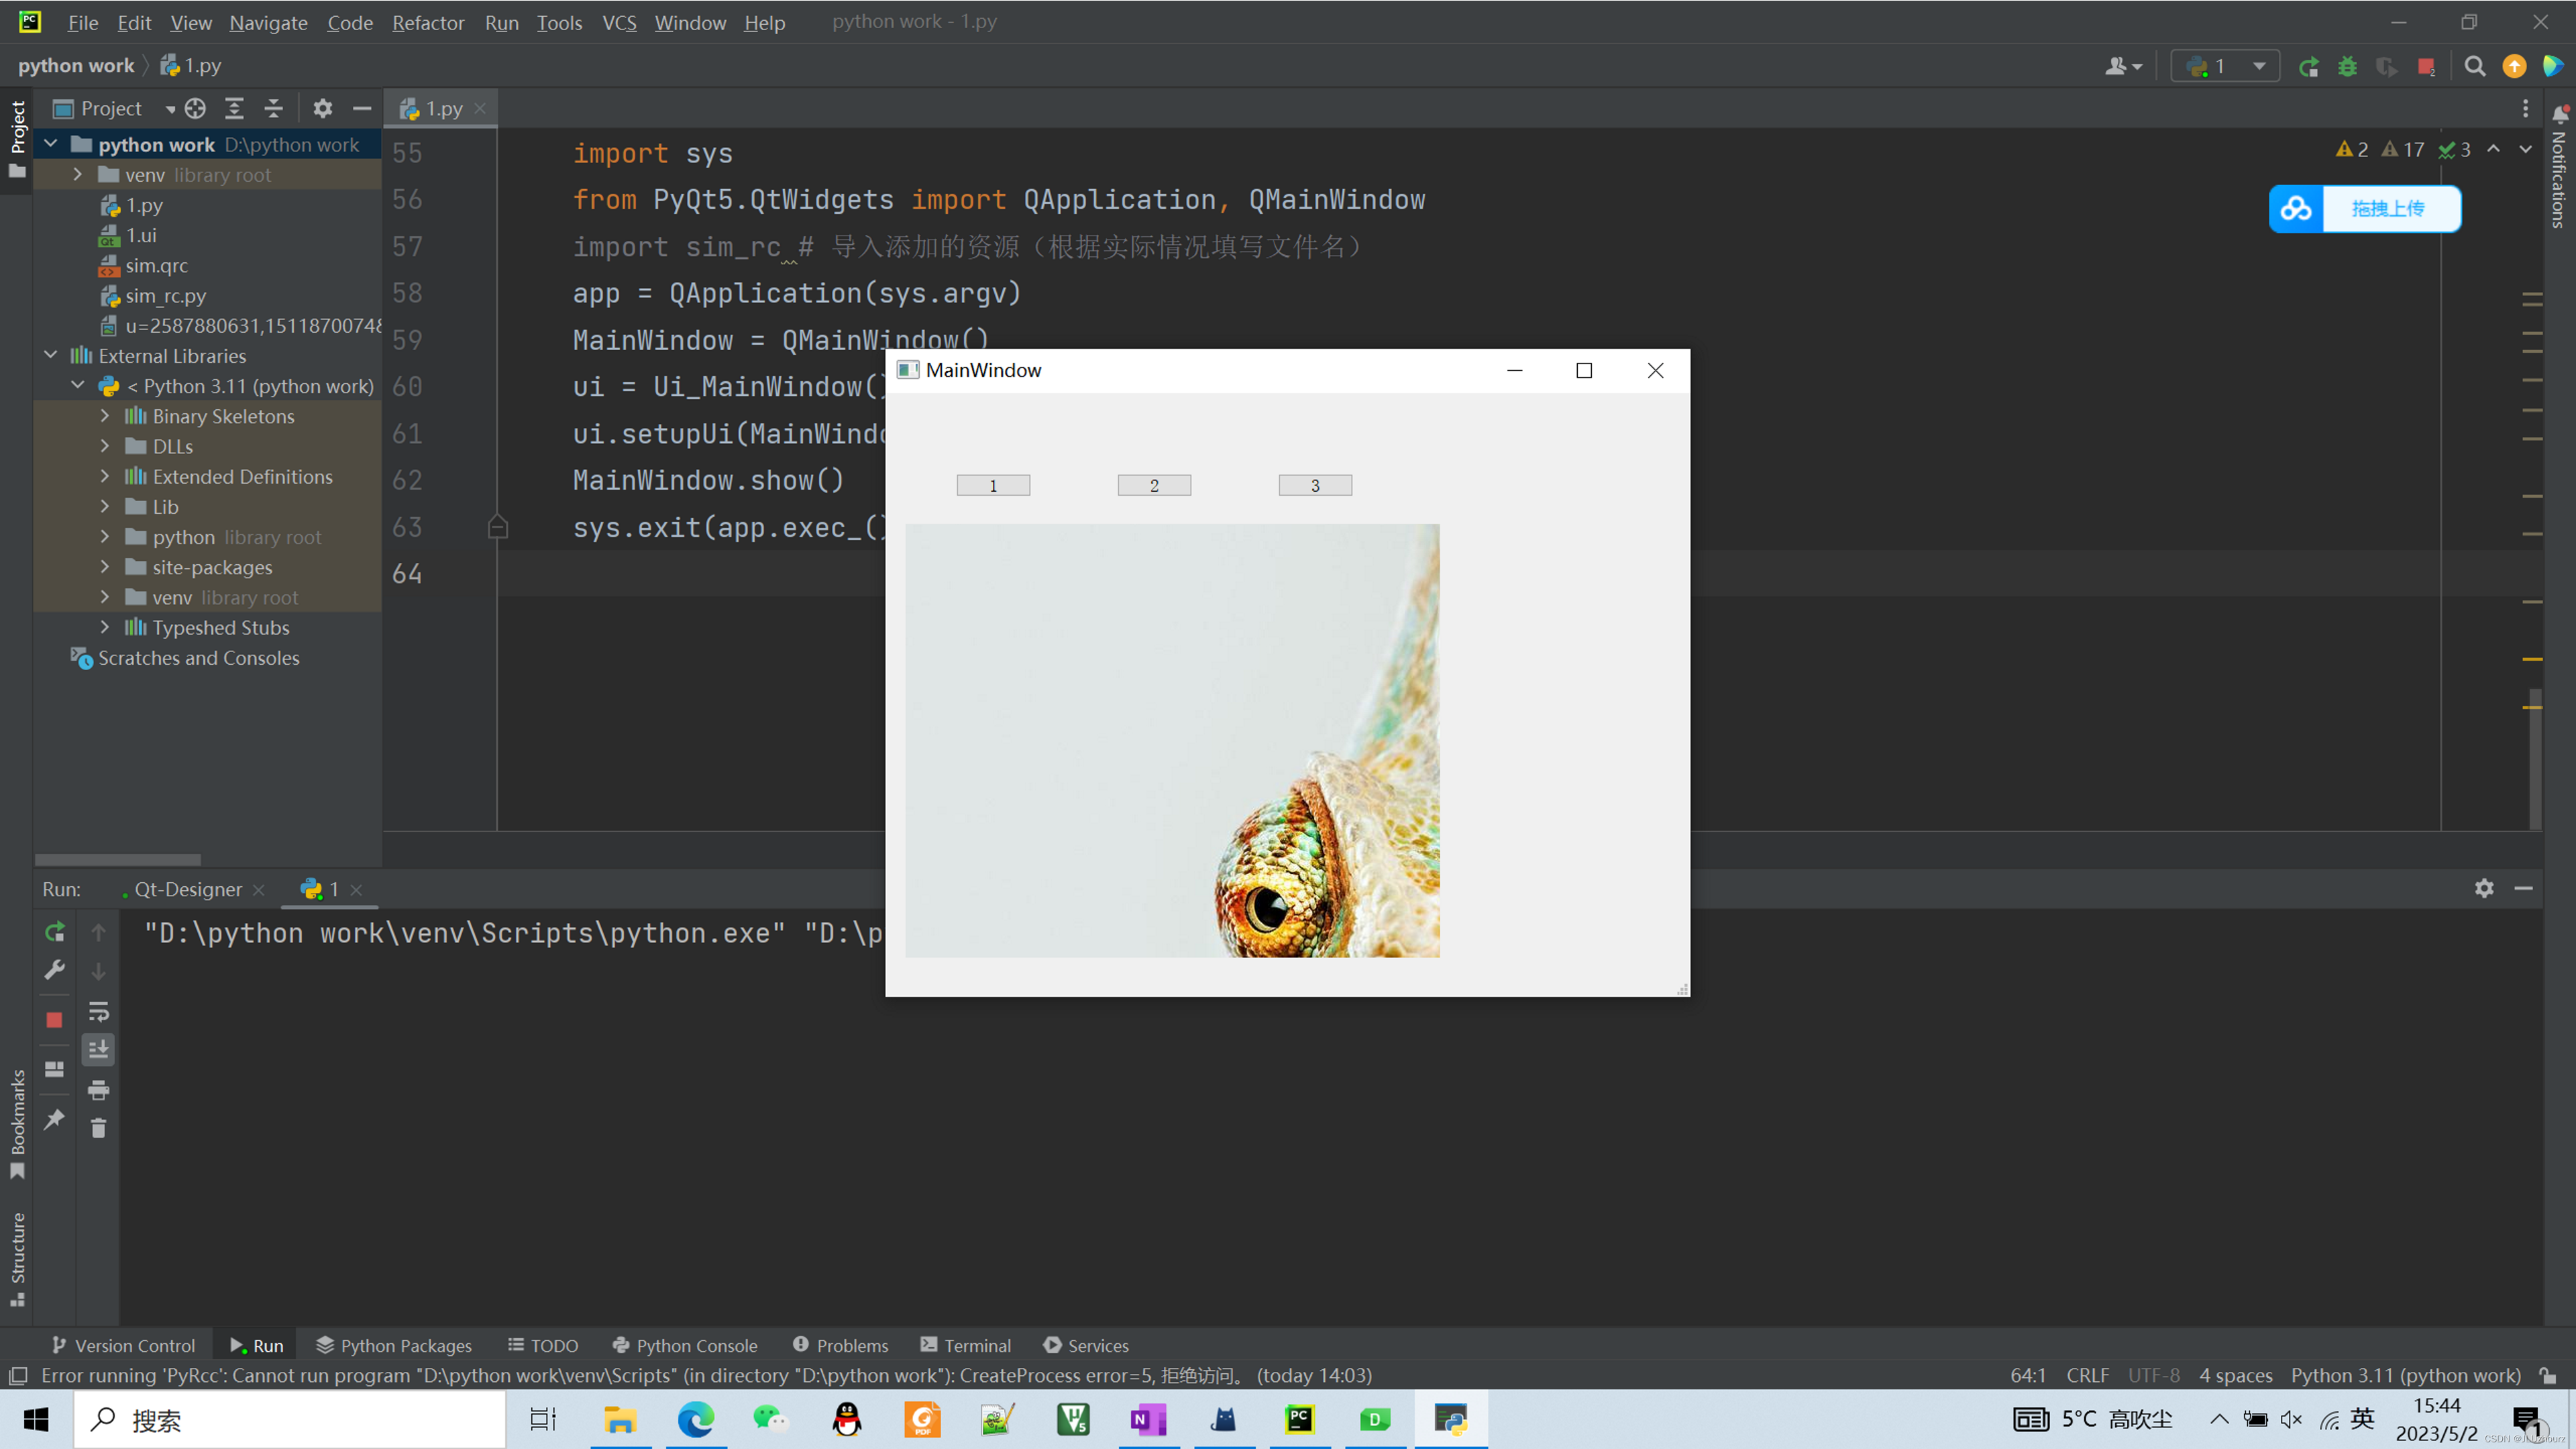This screenshot has height=1449, width=2576.
Task: Collapse all Project tree nodes icon
Action: coord(273,108)
